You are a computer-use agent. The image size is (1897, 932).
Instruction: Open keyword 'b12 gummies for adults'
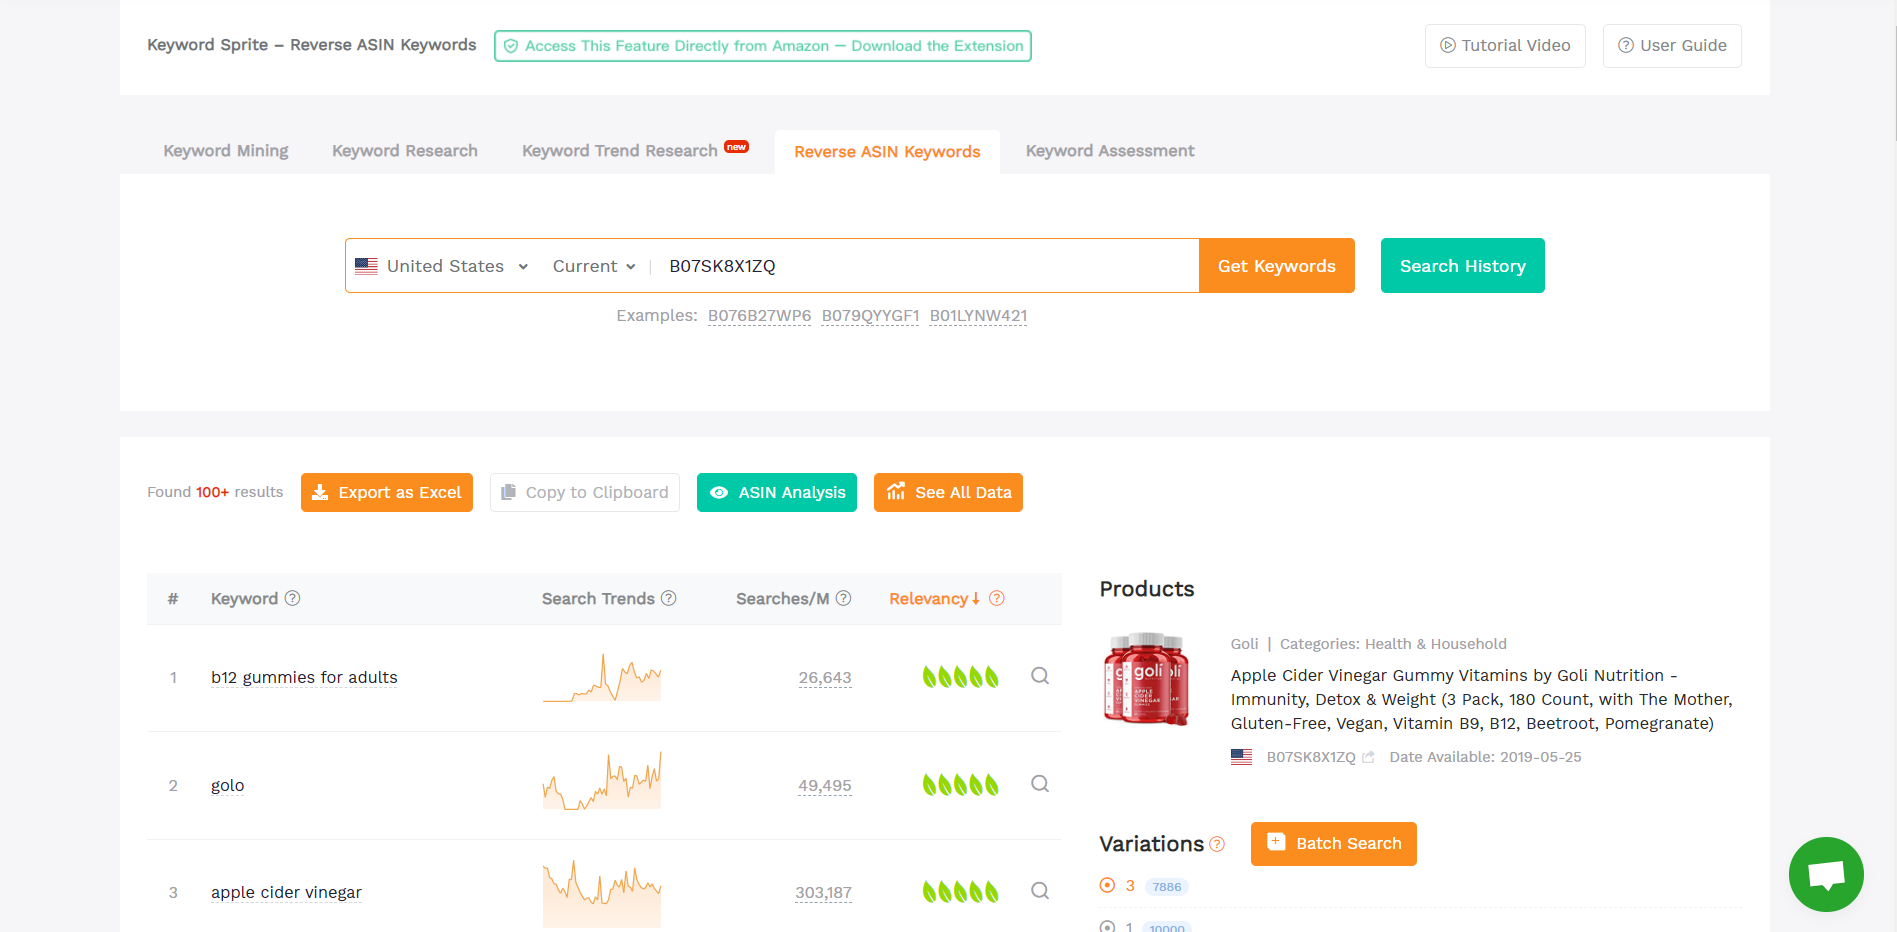[304, 678]
